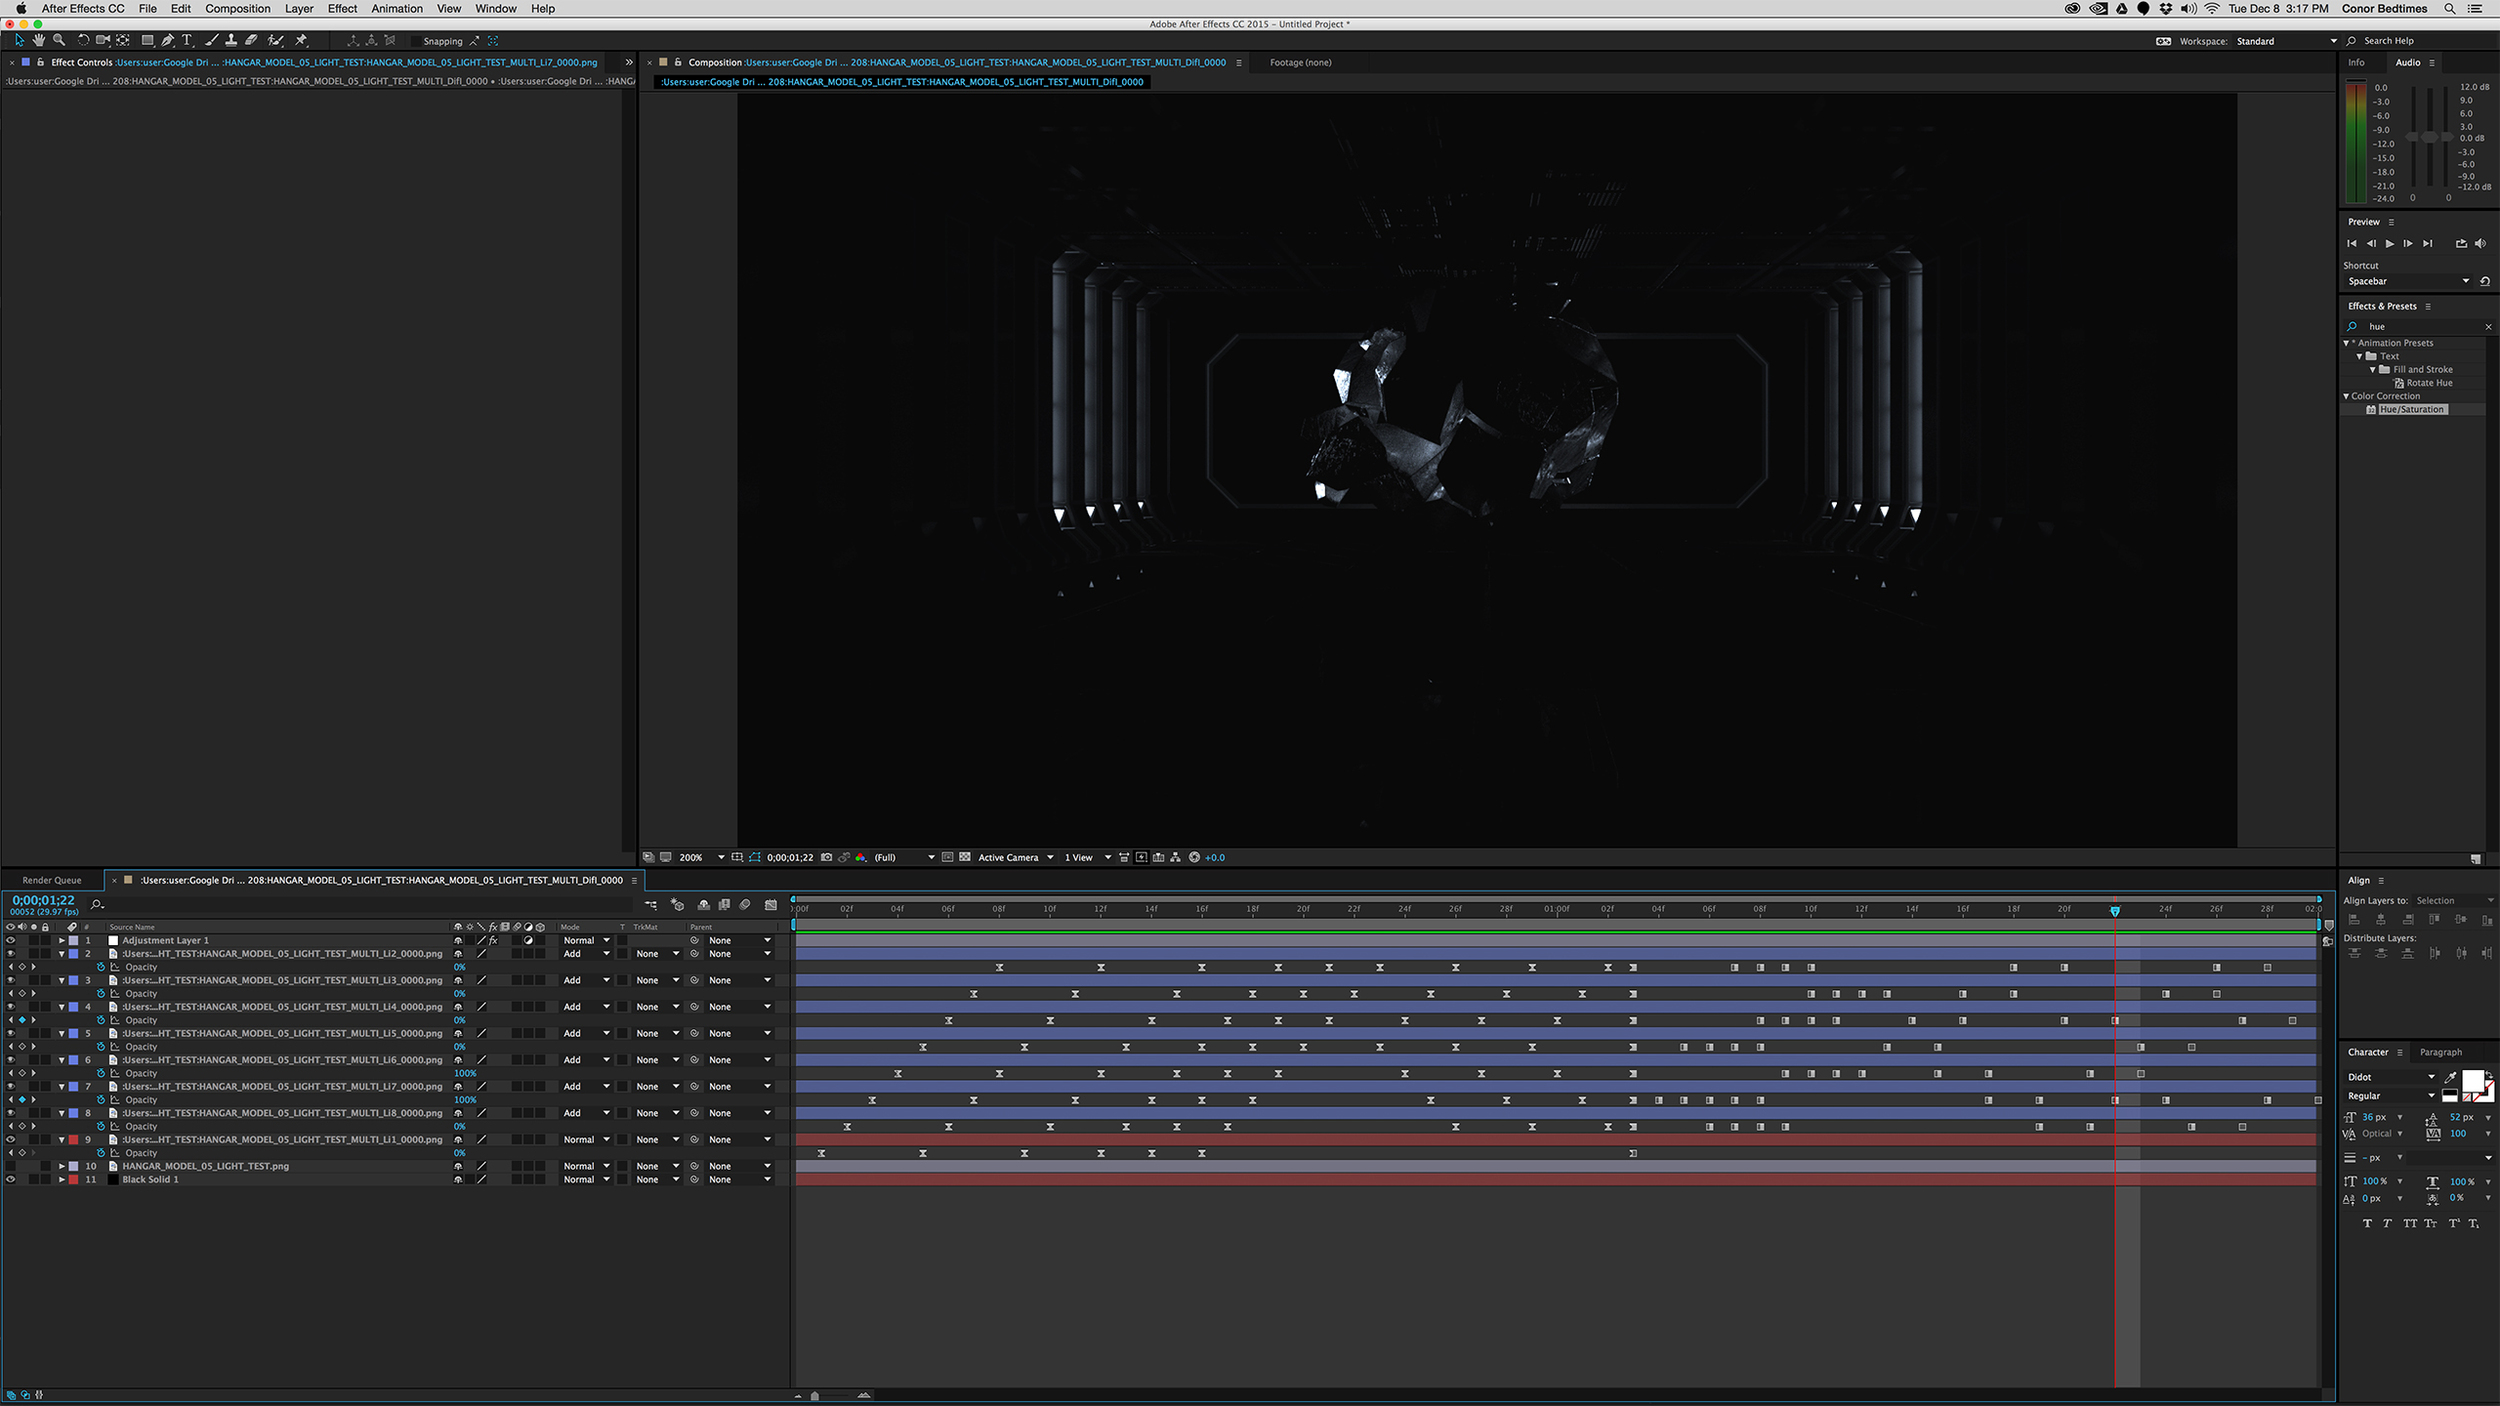Open the Effect menu
The width and height of the screenshot is (2500, 1406).
pyautogui.click(x=342, y=8)
